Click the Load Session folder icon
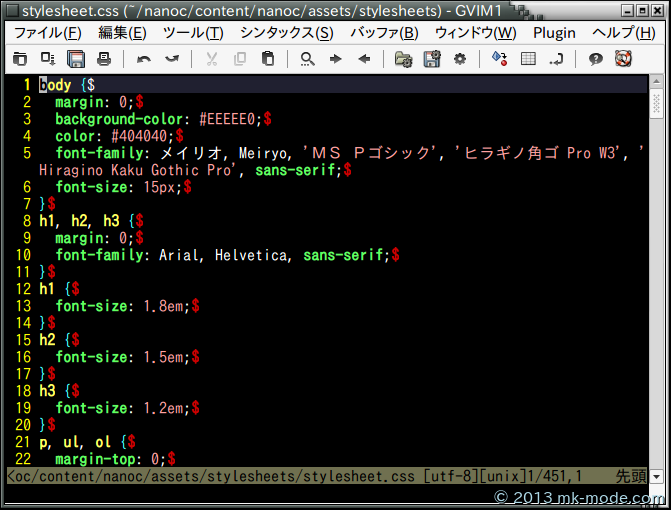 pyautogui.click(x=403, y=59)
